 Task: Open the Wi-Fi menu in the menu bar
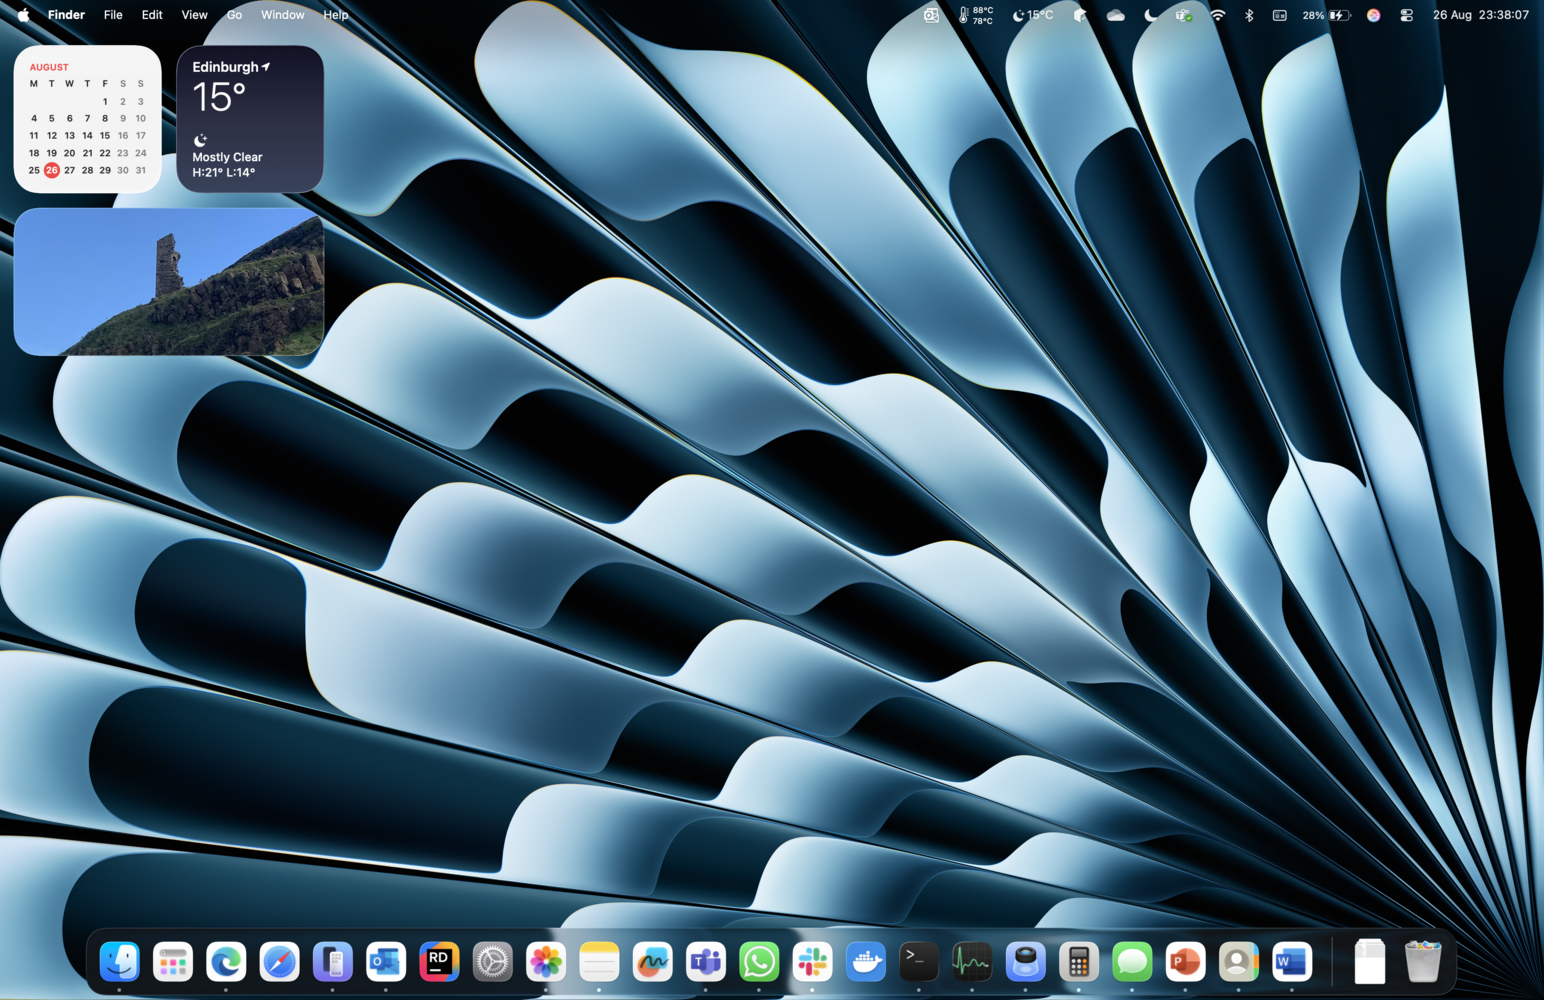[x=1218, y=15]
